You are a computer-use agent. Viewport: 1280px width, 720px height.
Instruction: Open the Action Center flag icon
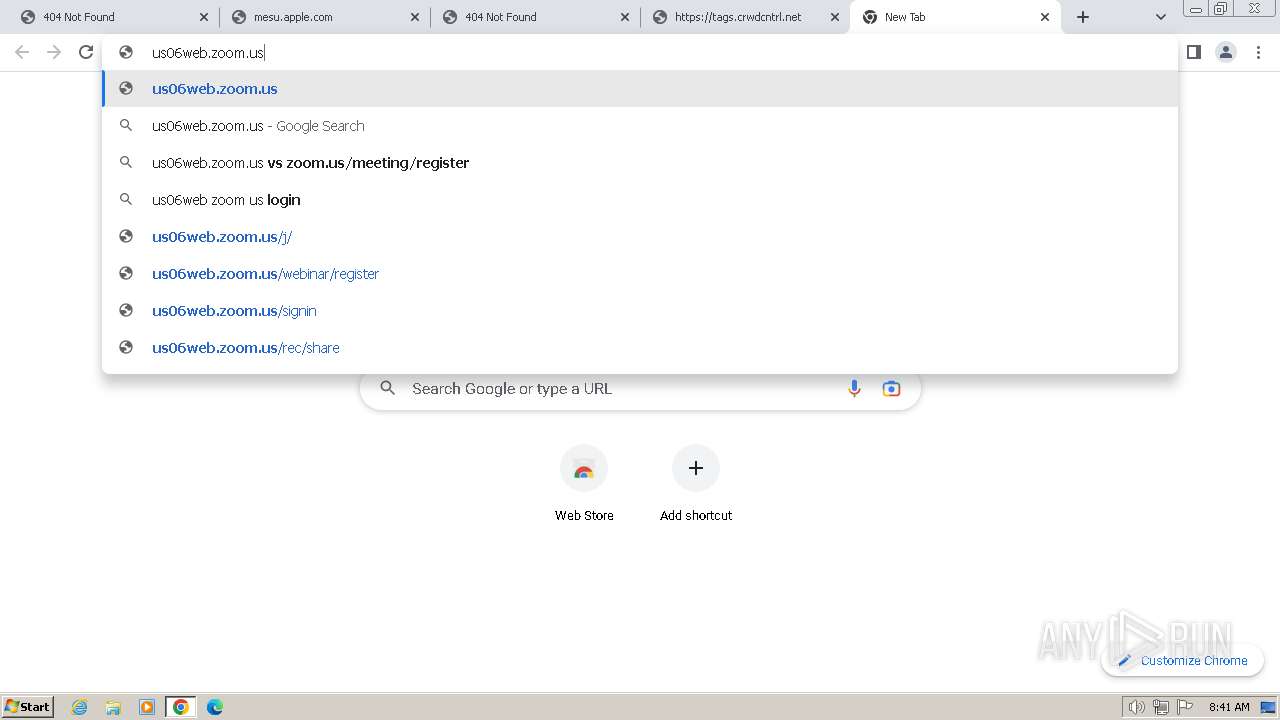[1185, 707]
